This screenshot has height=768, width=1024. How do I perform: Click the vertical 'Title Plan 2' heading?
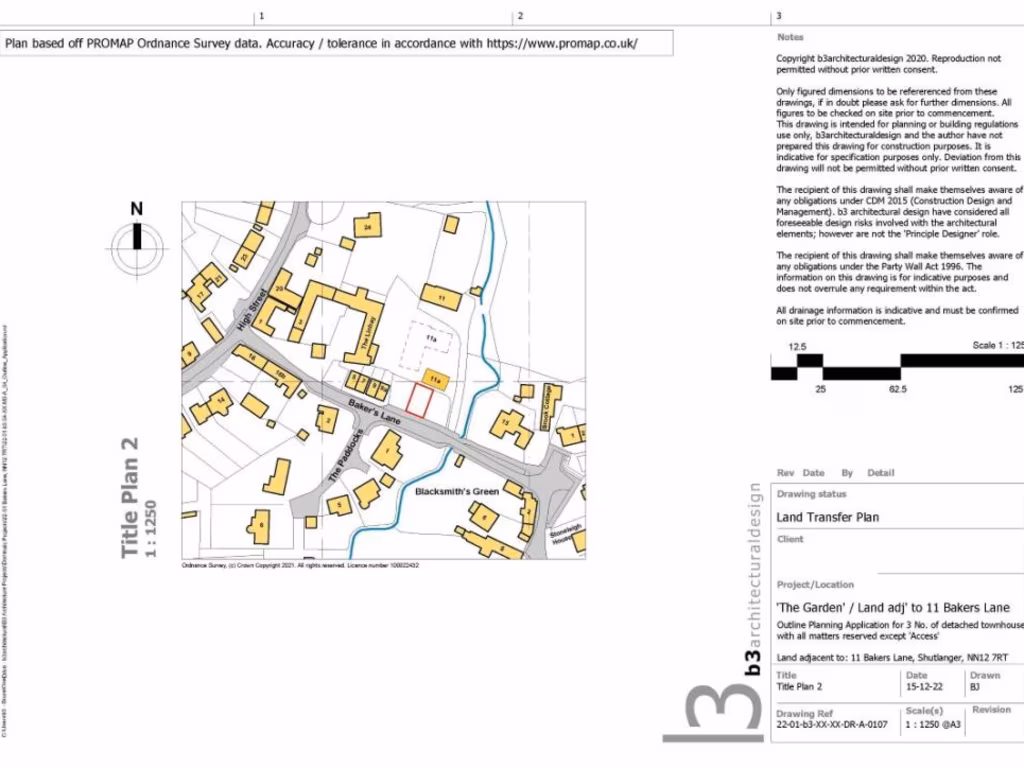tap(132, 498)
